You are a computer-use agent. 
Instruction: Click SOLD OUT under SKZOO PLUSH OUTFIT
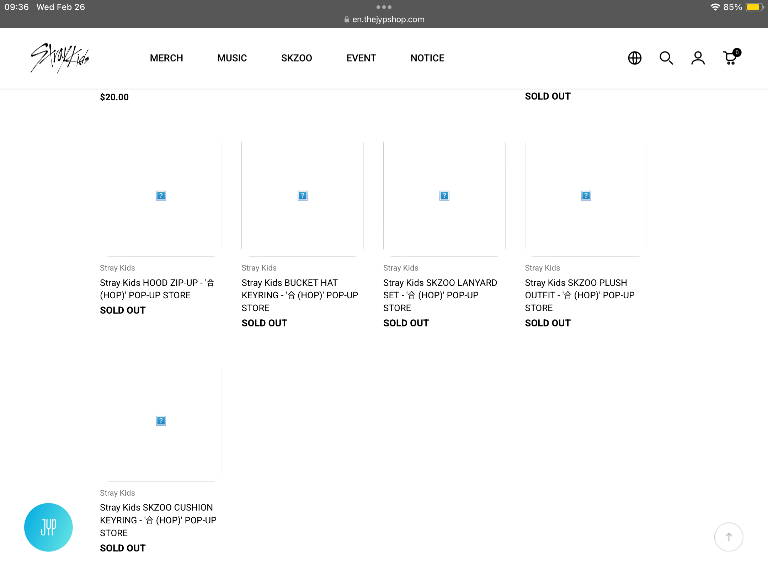click(548, 323)
